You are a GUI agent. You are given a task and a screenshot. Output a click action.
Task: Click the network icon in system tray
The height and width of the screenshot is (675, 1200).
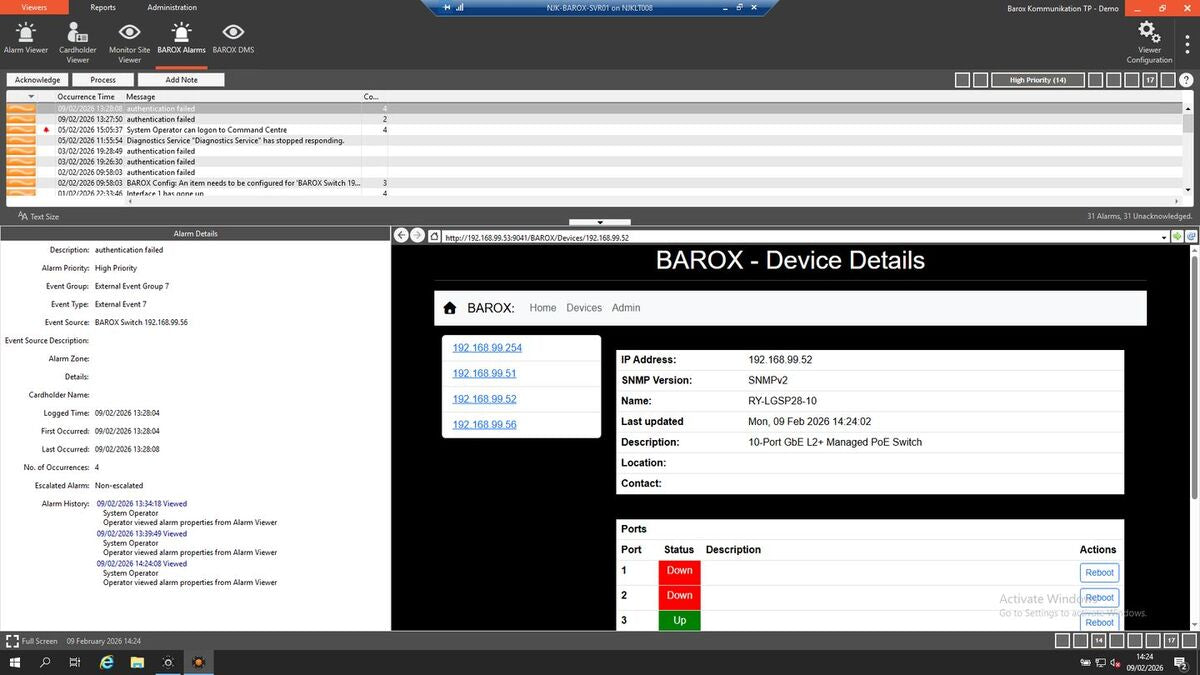pyautogui.click(x=1103, y=662)
